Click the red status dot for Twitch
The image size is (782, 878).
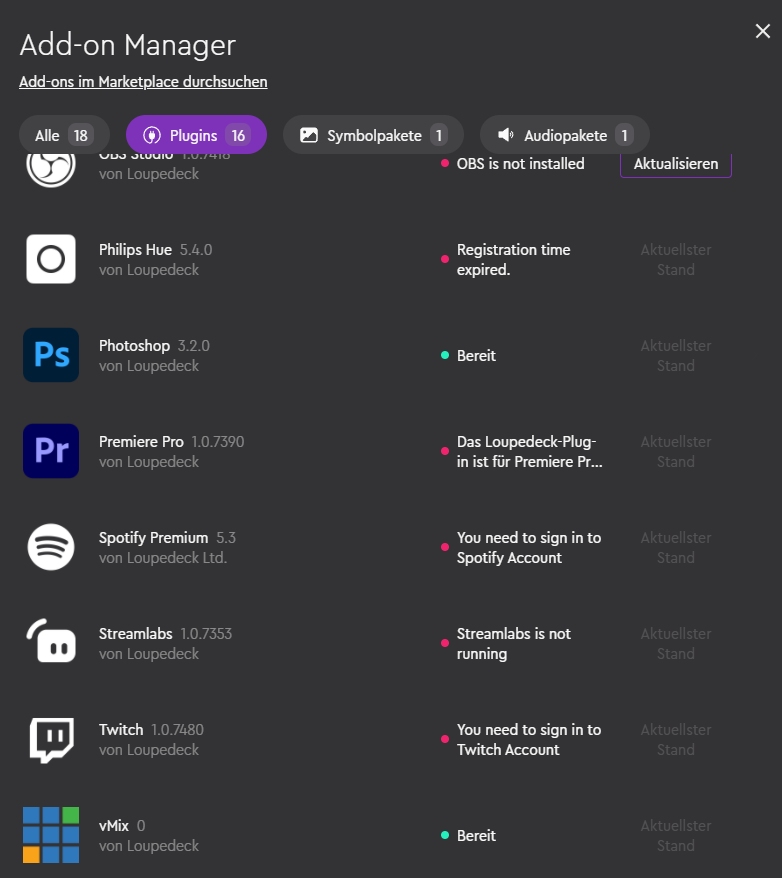point(445,739)
